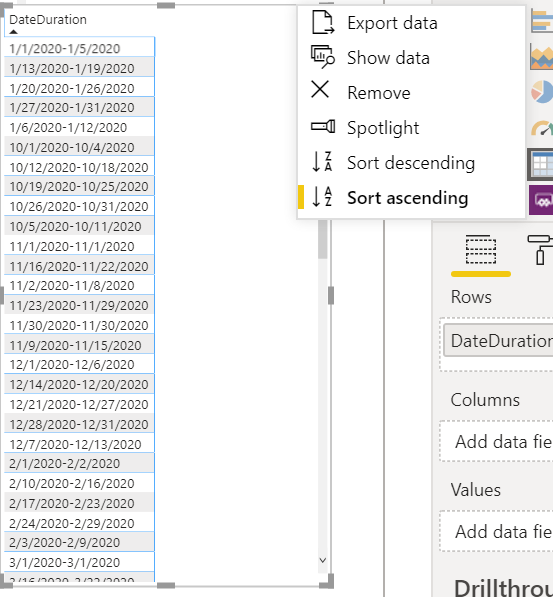
Task: Select the area chart visual
Action: coord(542,57)
